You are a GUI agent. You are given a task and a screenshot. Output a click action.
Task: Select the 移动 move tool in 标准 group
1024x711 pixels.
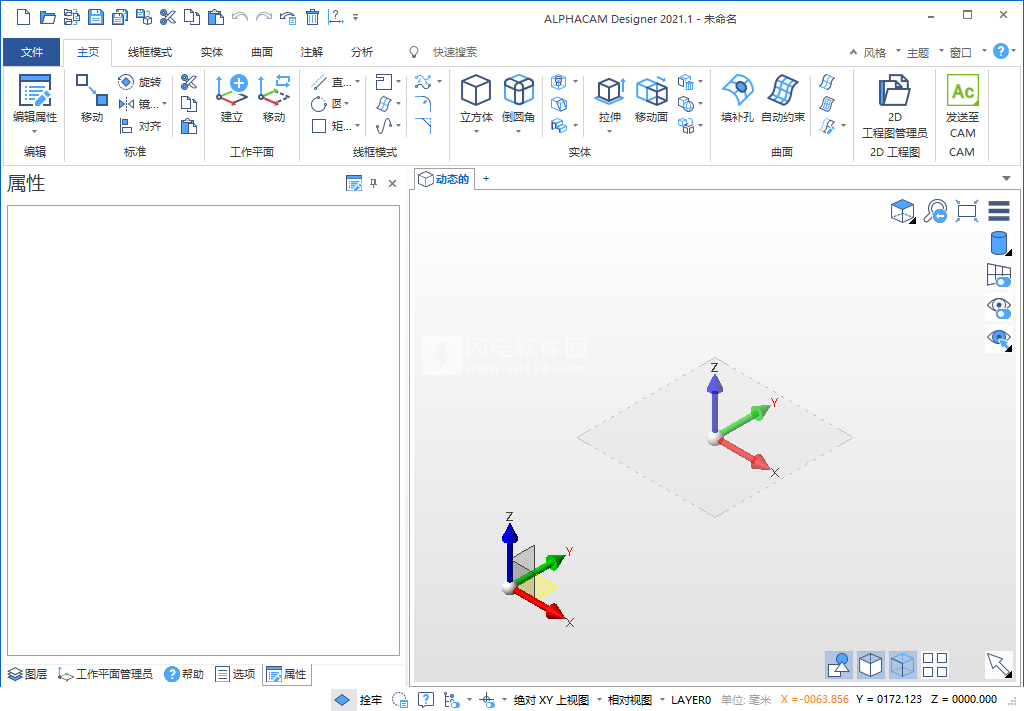coord(91,99)
